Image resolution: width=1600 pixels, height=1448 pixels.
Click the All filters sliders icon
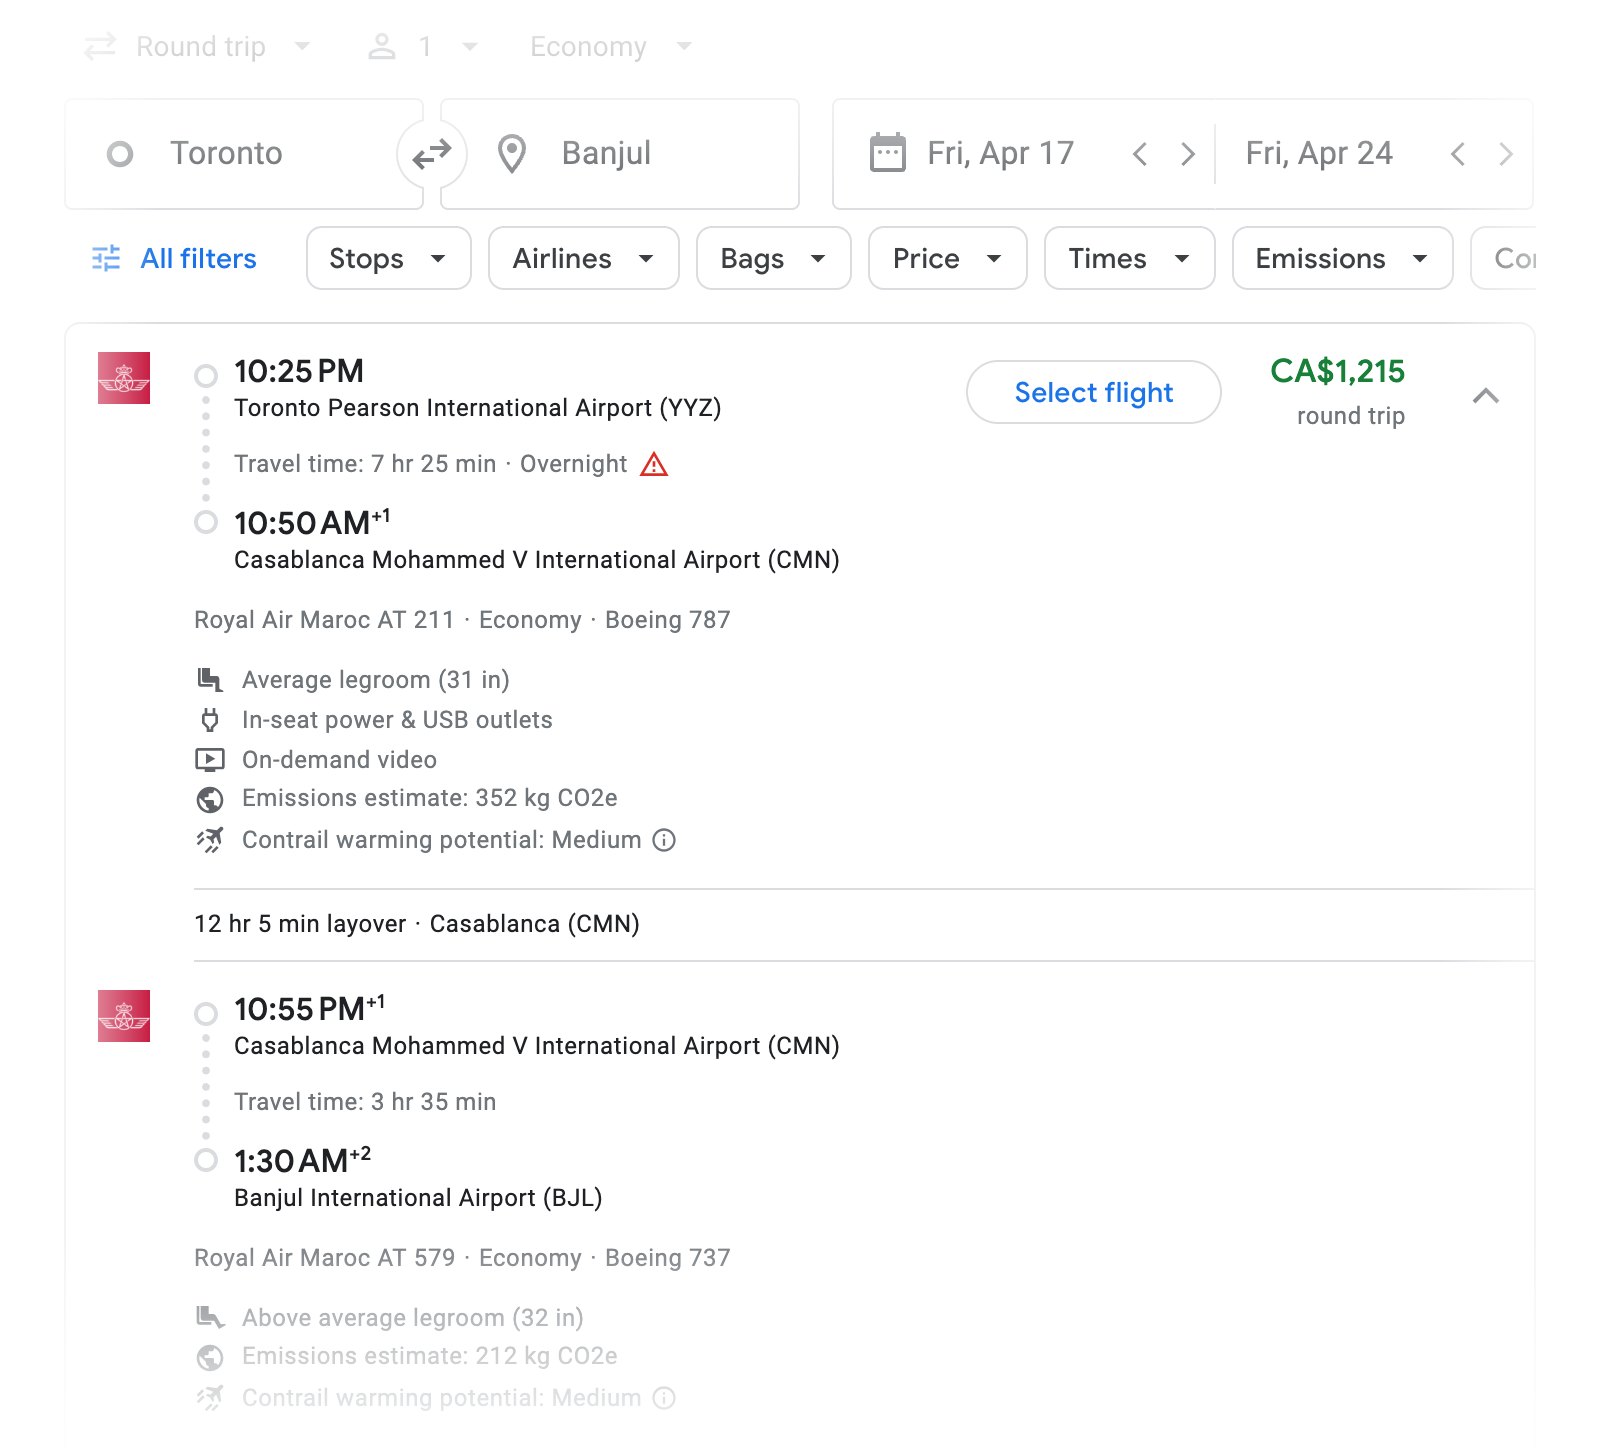106,259
